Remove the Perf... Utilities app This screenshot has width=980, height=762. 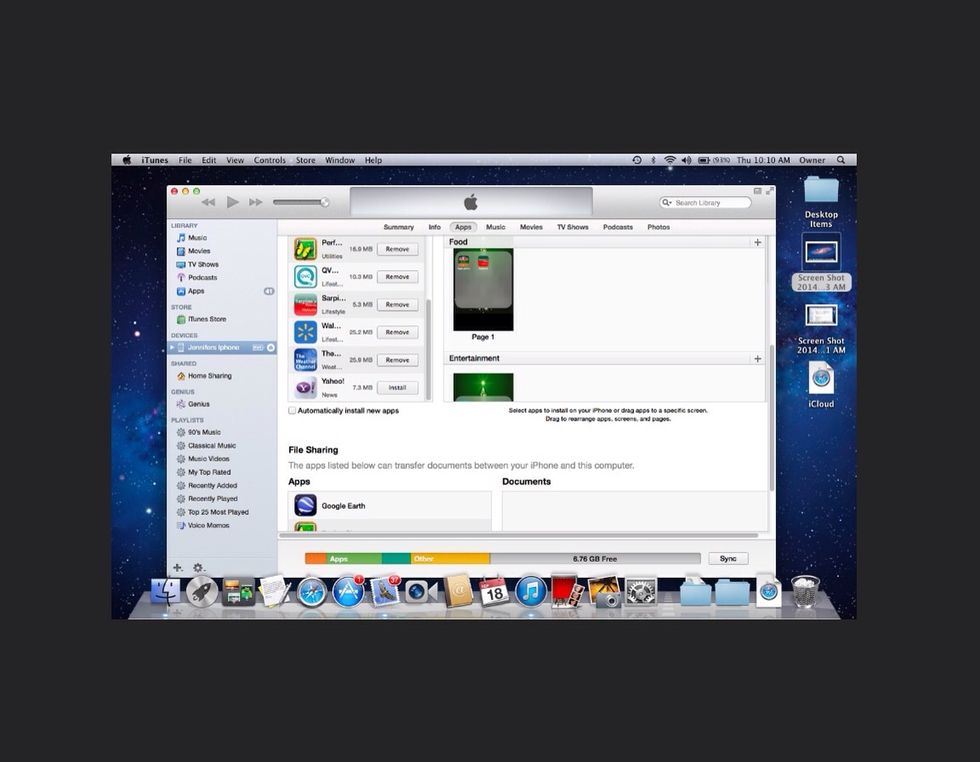point(398,249)
